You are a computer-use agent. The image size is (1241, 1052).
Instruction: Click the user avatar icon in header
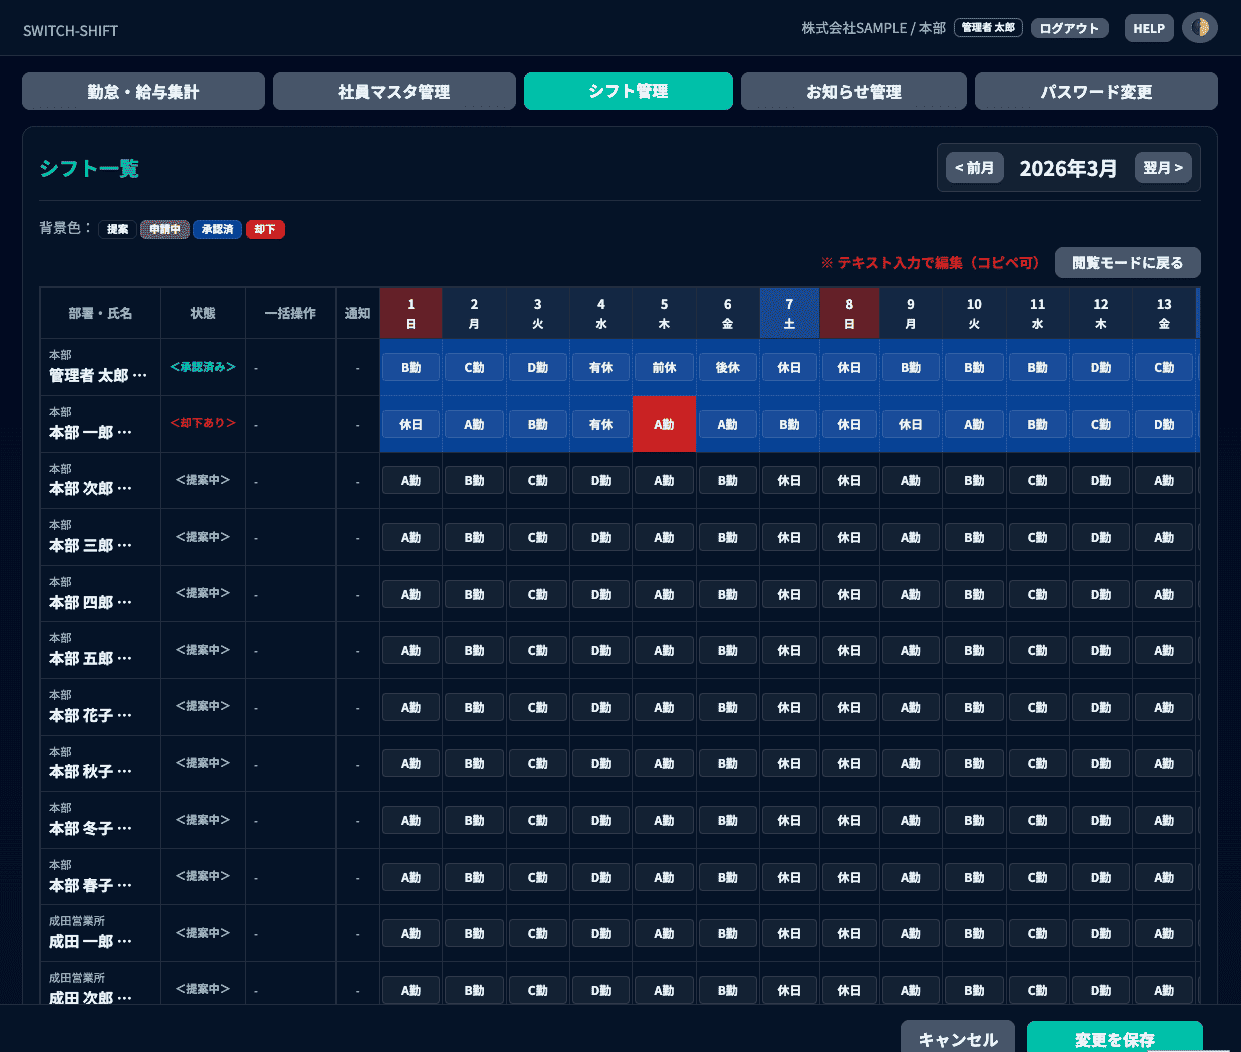(x=1199, y=28)
